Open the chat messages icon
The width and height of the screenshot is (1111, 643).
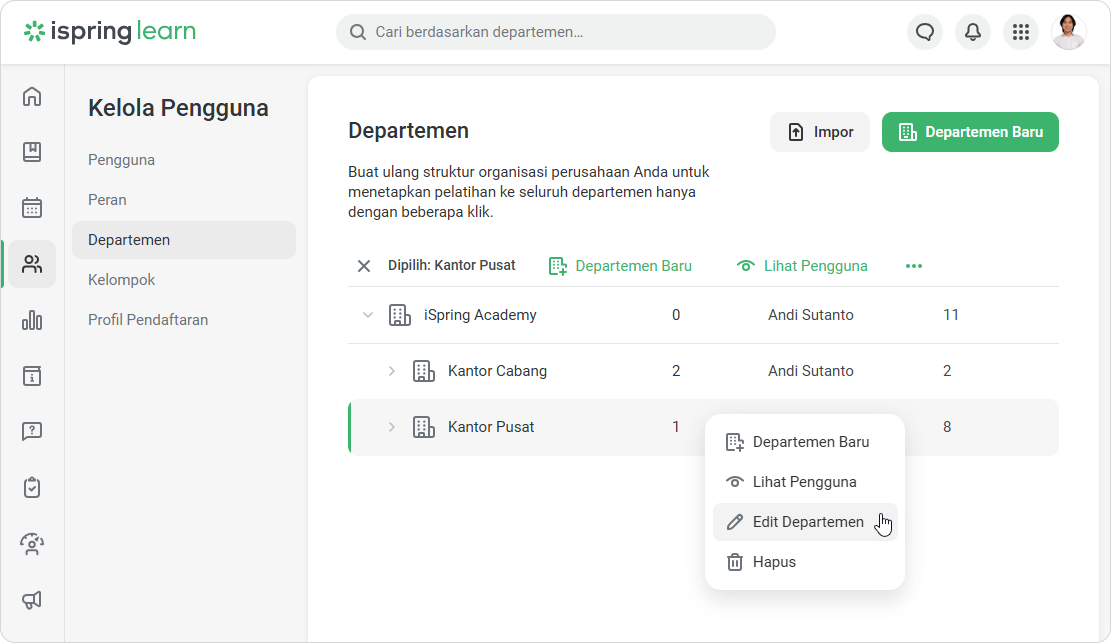[925, 32]
